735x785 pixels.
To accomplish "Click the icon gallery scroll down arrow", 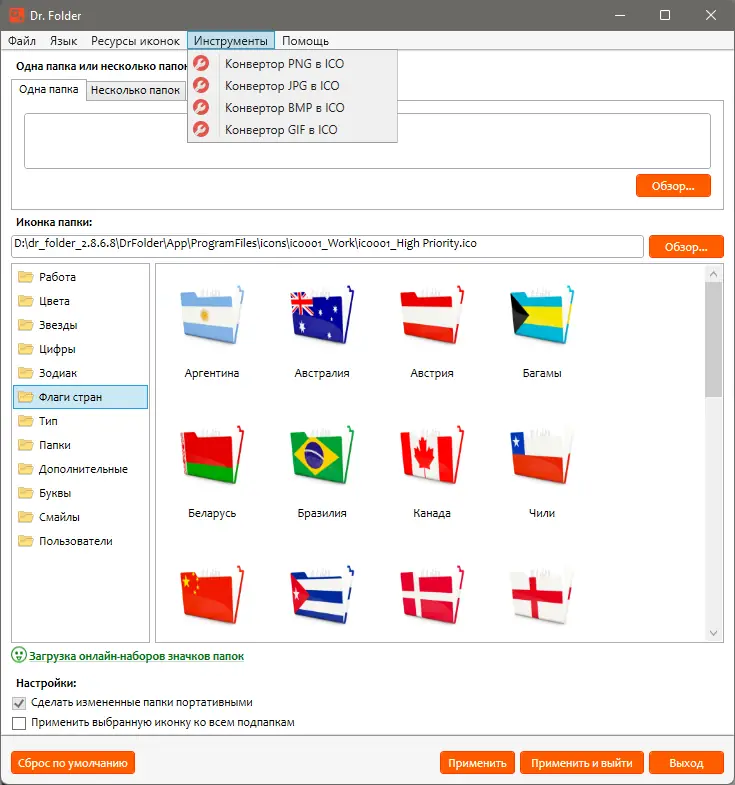I will (713, 633).
